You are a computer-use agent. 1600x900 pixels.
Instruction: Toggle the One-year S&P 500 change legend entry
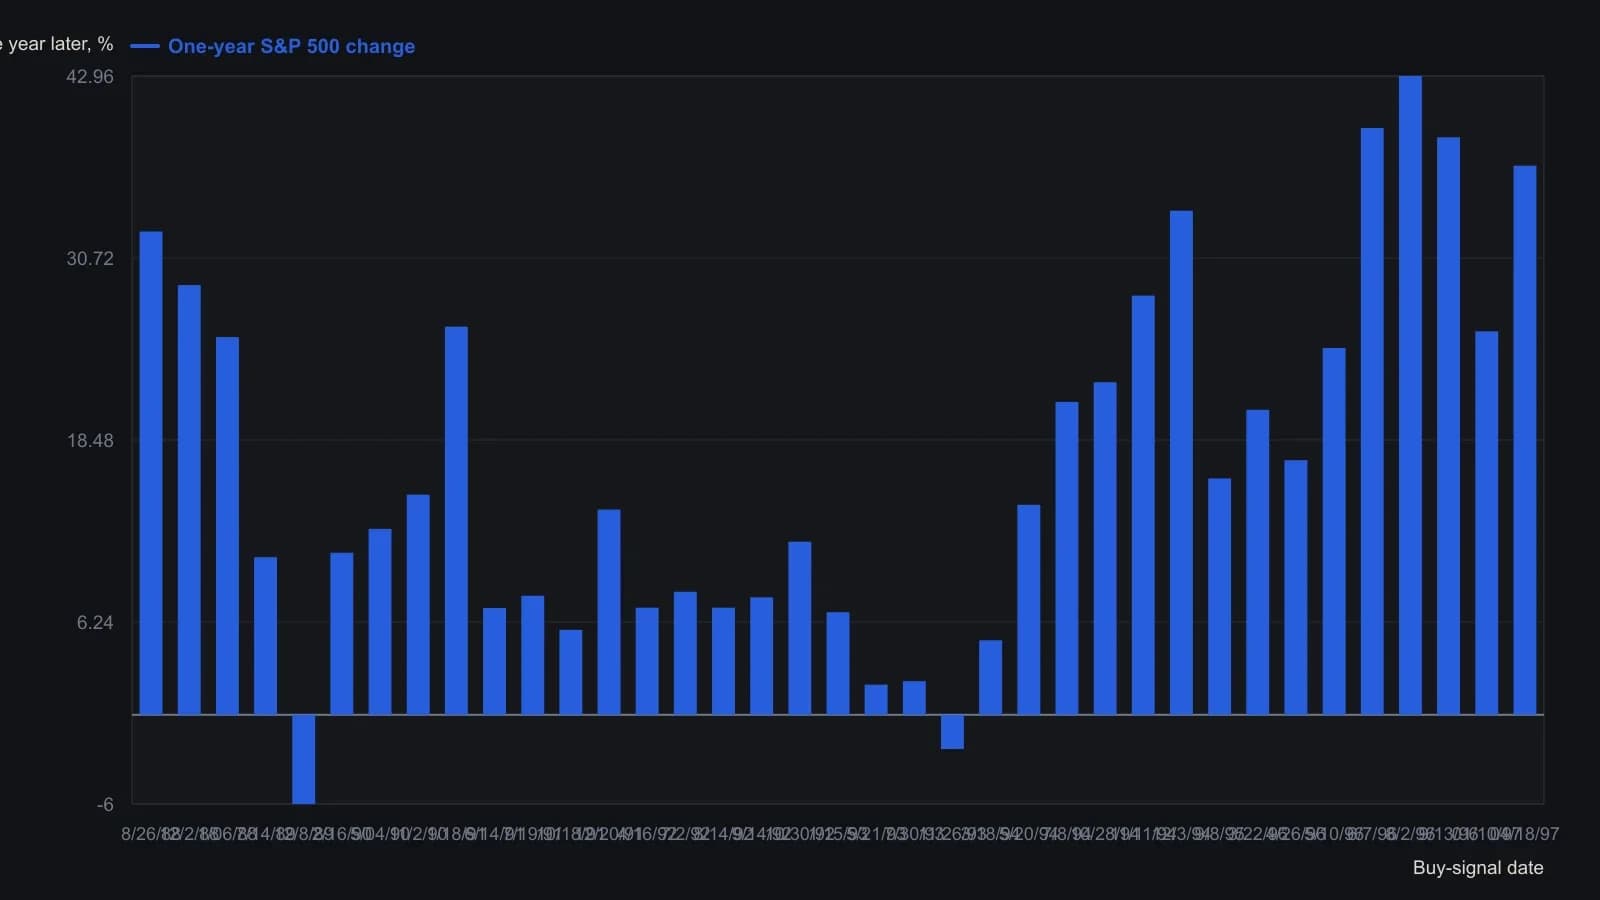273,46
